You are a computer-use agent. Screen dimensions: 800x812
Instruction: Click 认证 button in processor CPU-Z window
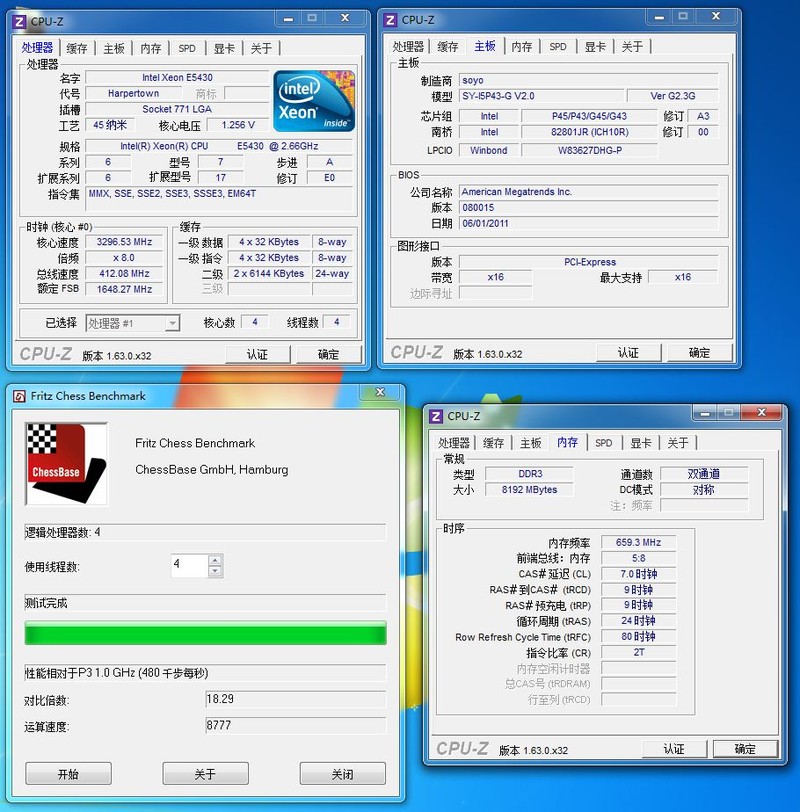pos(257,355)
